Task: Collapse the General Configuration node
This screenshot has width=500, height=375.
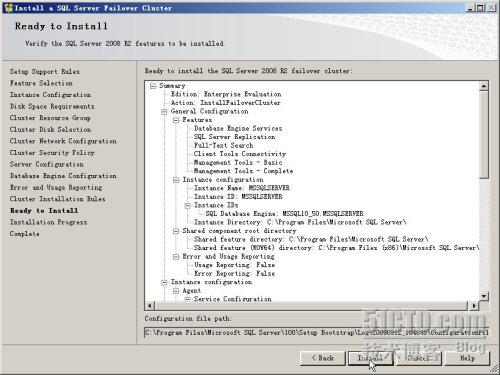Action: pyautogui.click(x=164, y=112)
